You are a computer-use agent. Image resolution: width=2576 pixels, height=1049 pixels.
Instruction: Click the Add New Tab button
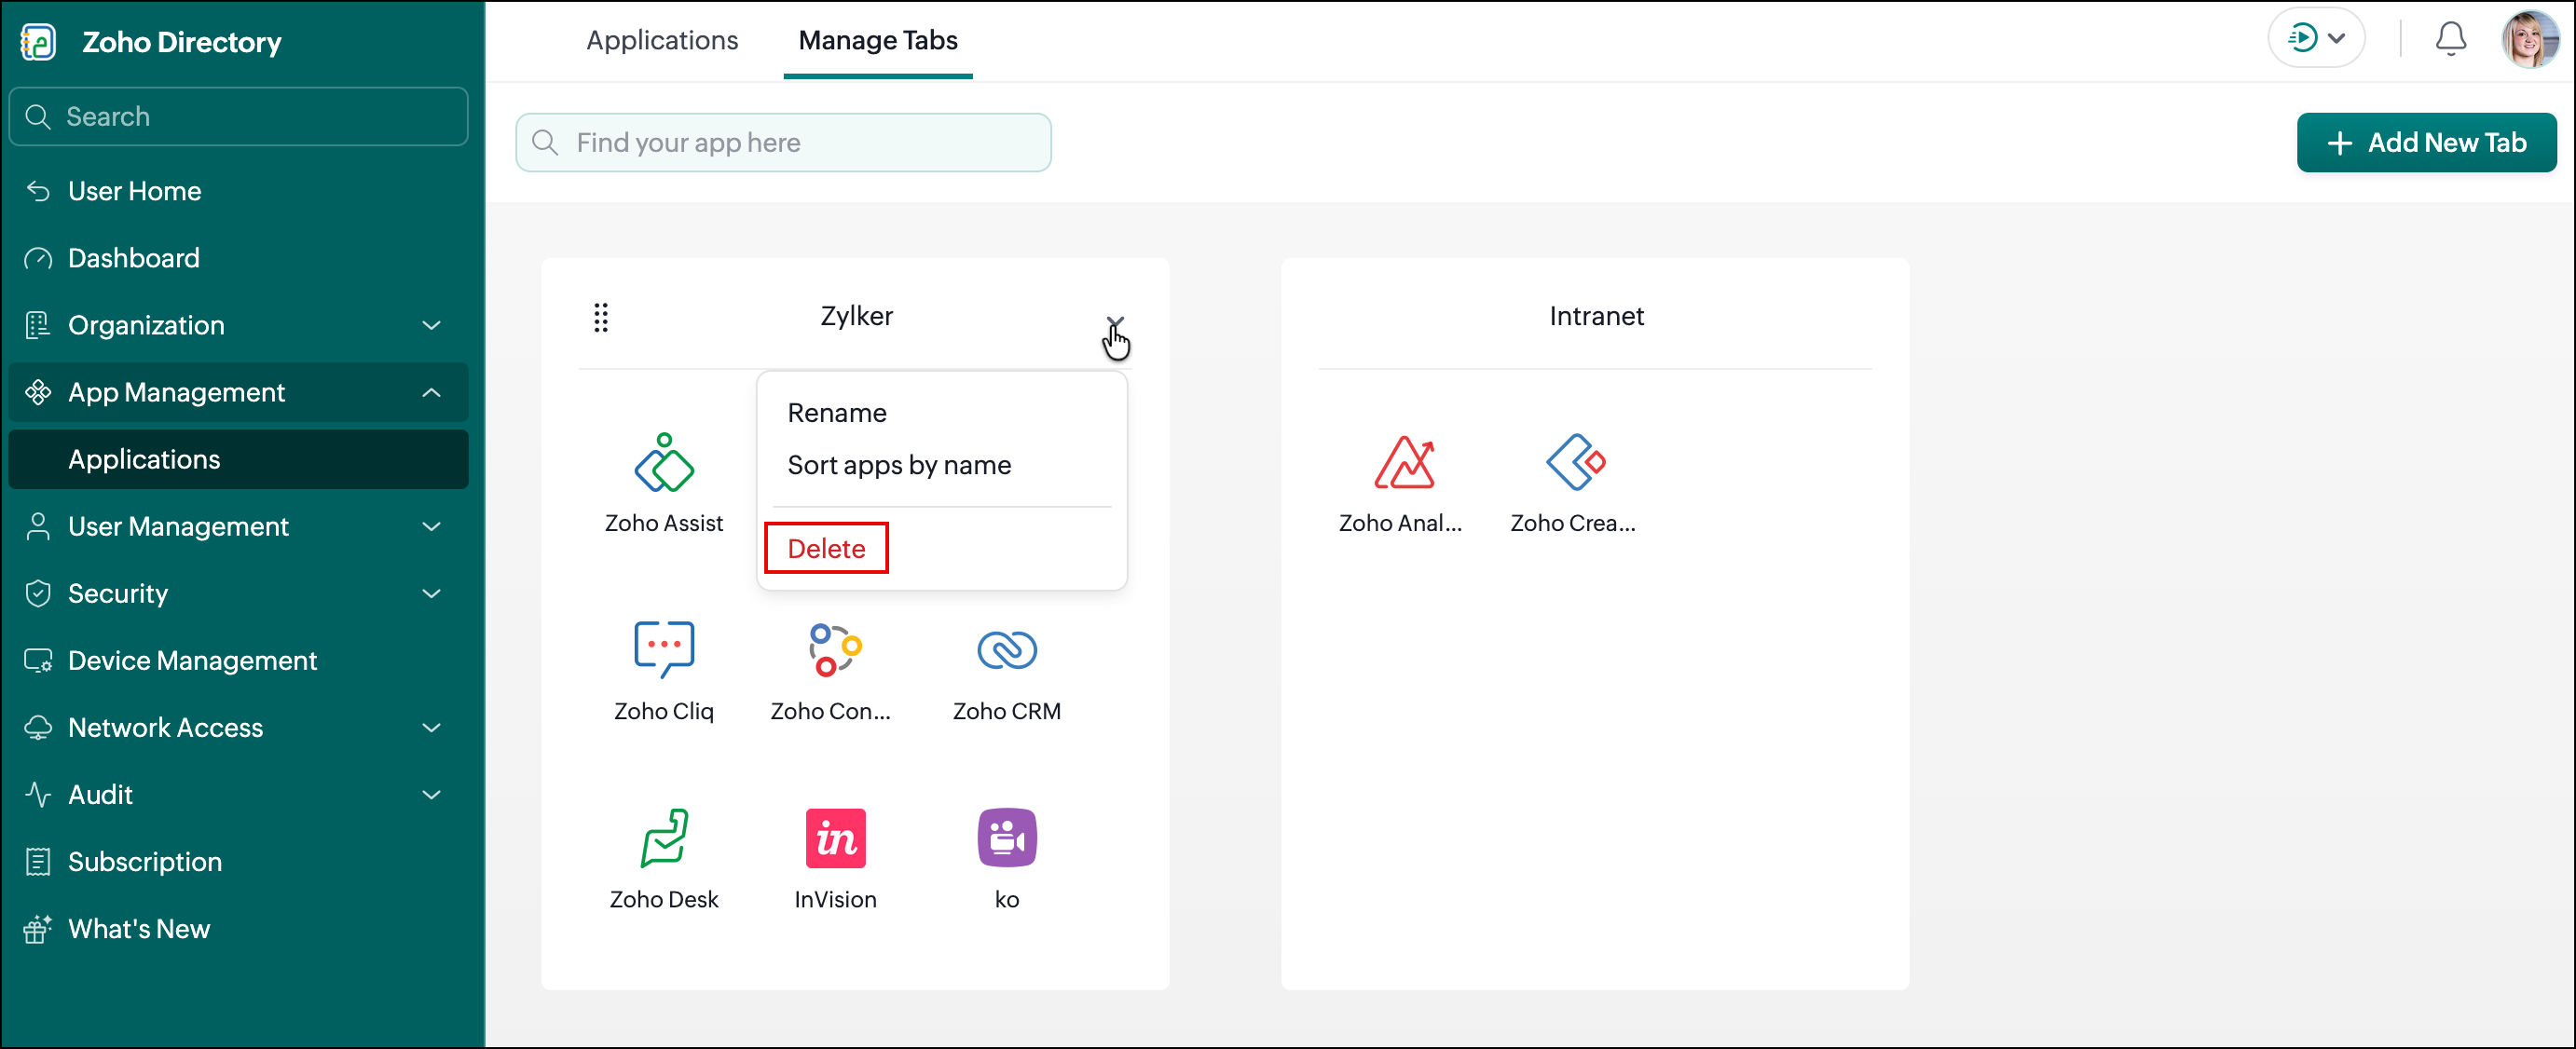(x=2426, y=142)
